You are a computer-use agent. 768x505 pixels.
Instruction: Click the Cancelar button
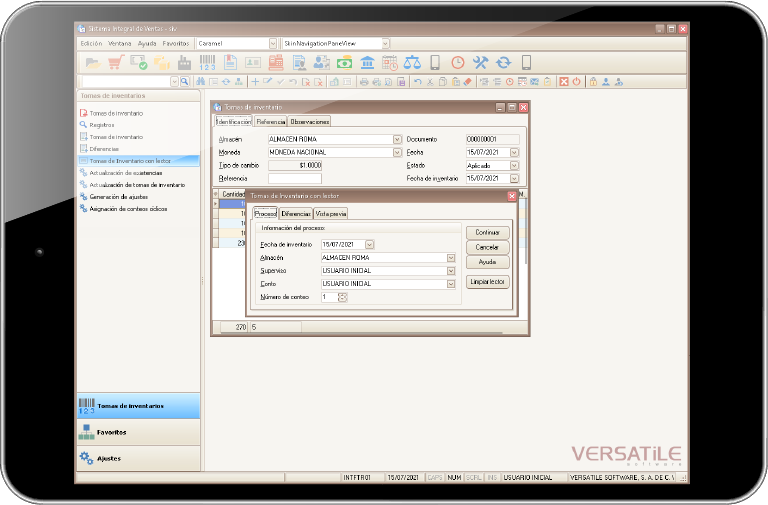pyautogui.click(x=487, y=247)
